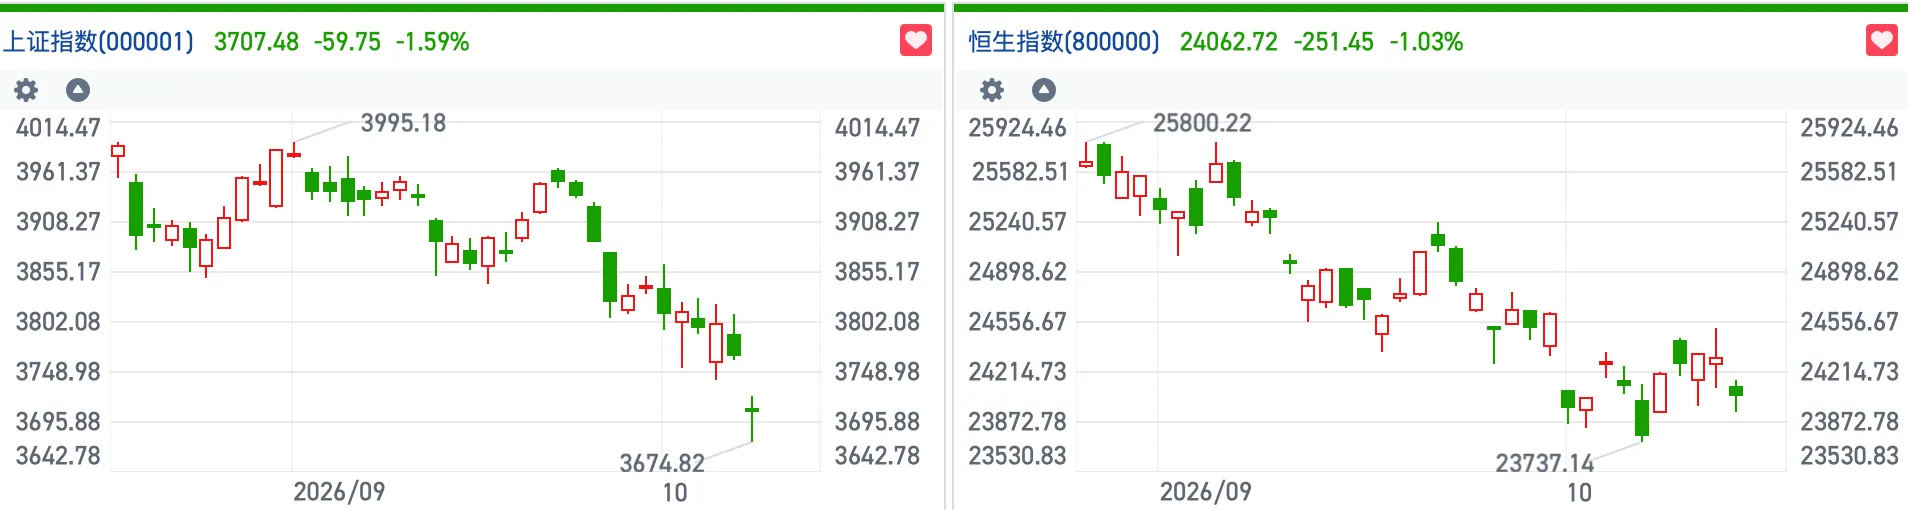This screenshot has width=1908, height=510.
Task: Select the 3674.82 low label on Shanghai chart
Action: click(x=662, y=463)
